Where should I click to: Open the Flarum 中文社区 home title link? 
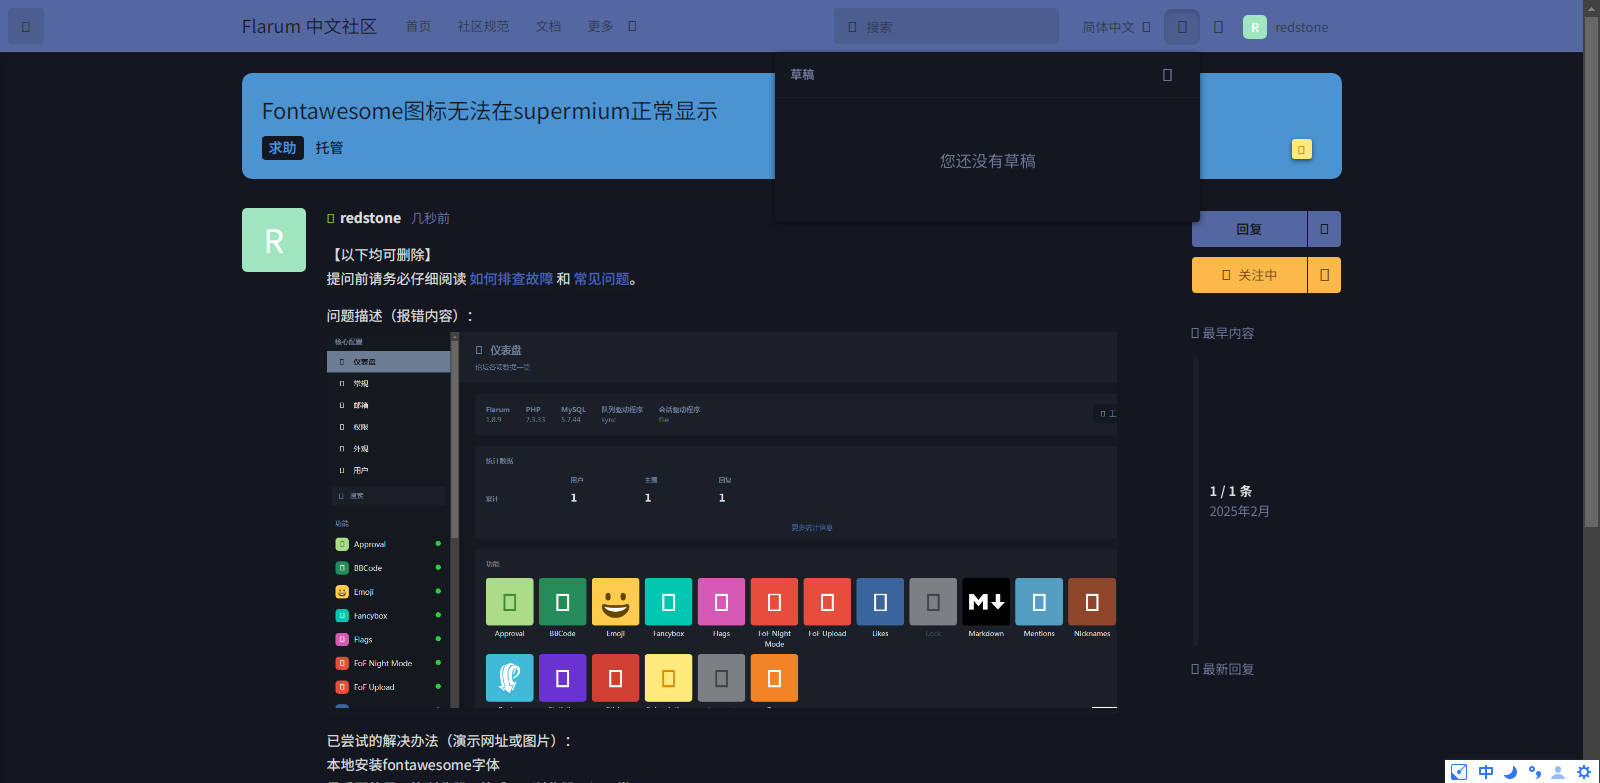click(x=309, y=27)
